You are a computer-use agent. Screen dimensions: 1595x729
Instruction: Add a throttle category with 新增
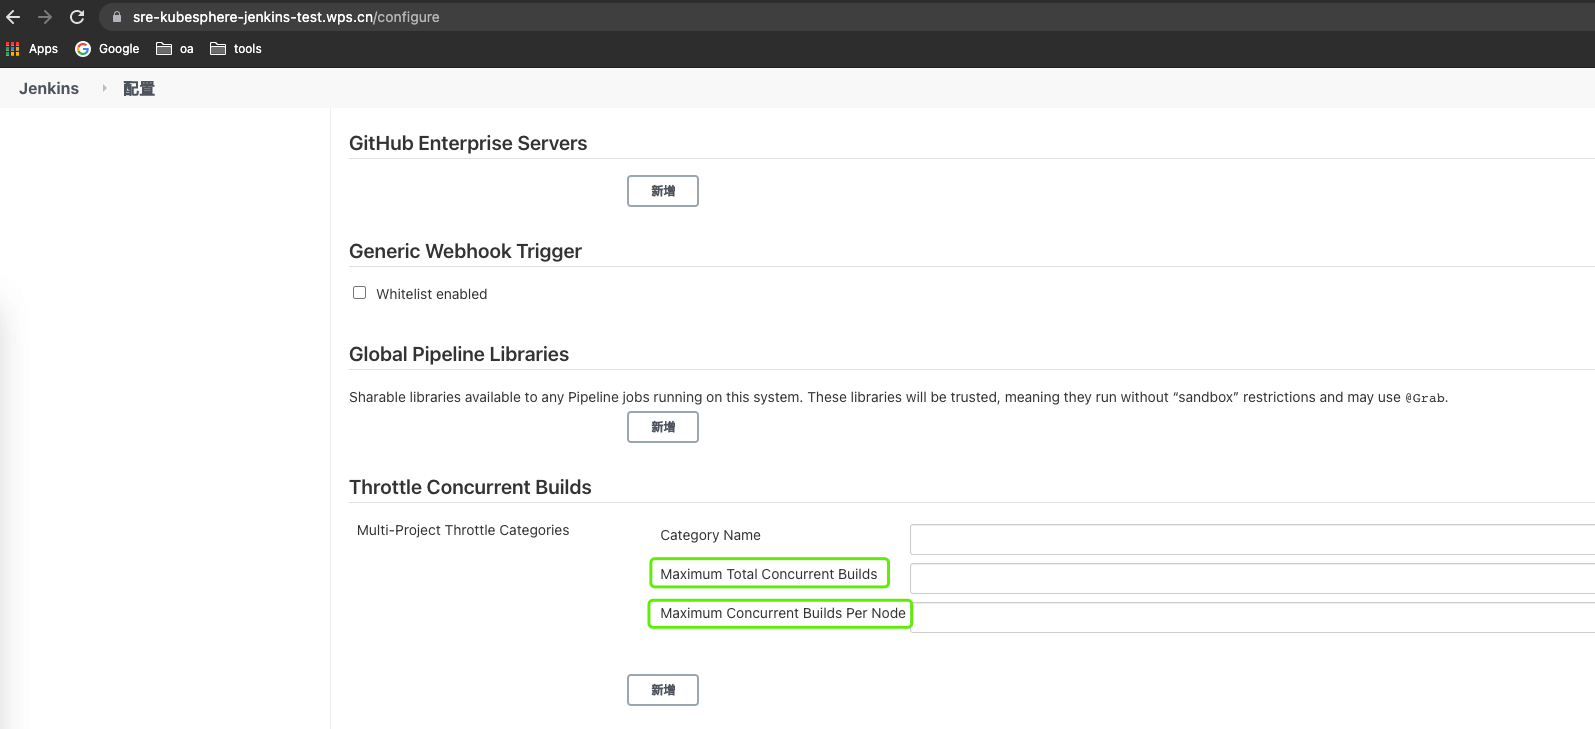[663, 690]
